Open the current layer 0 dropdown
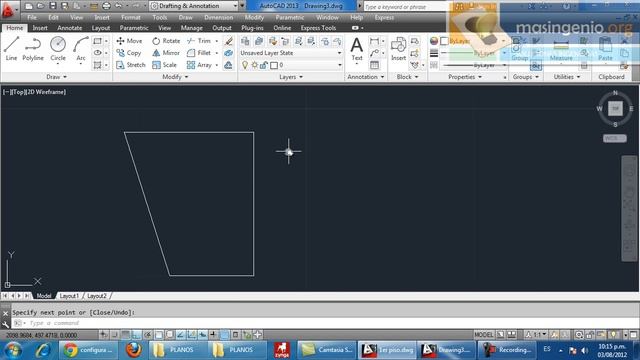Screen dimensions: 640x360 pos(340,65)
